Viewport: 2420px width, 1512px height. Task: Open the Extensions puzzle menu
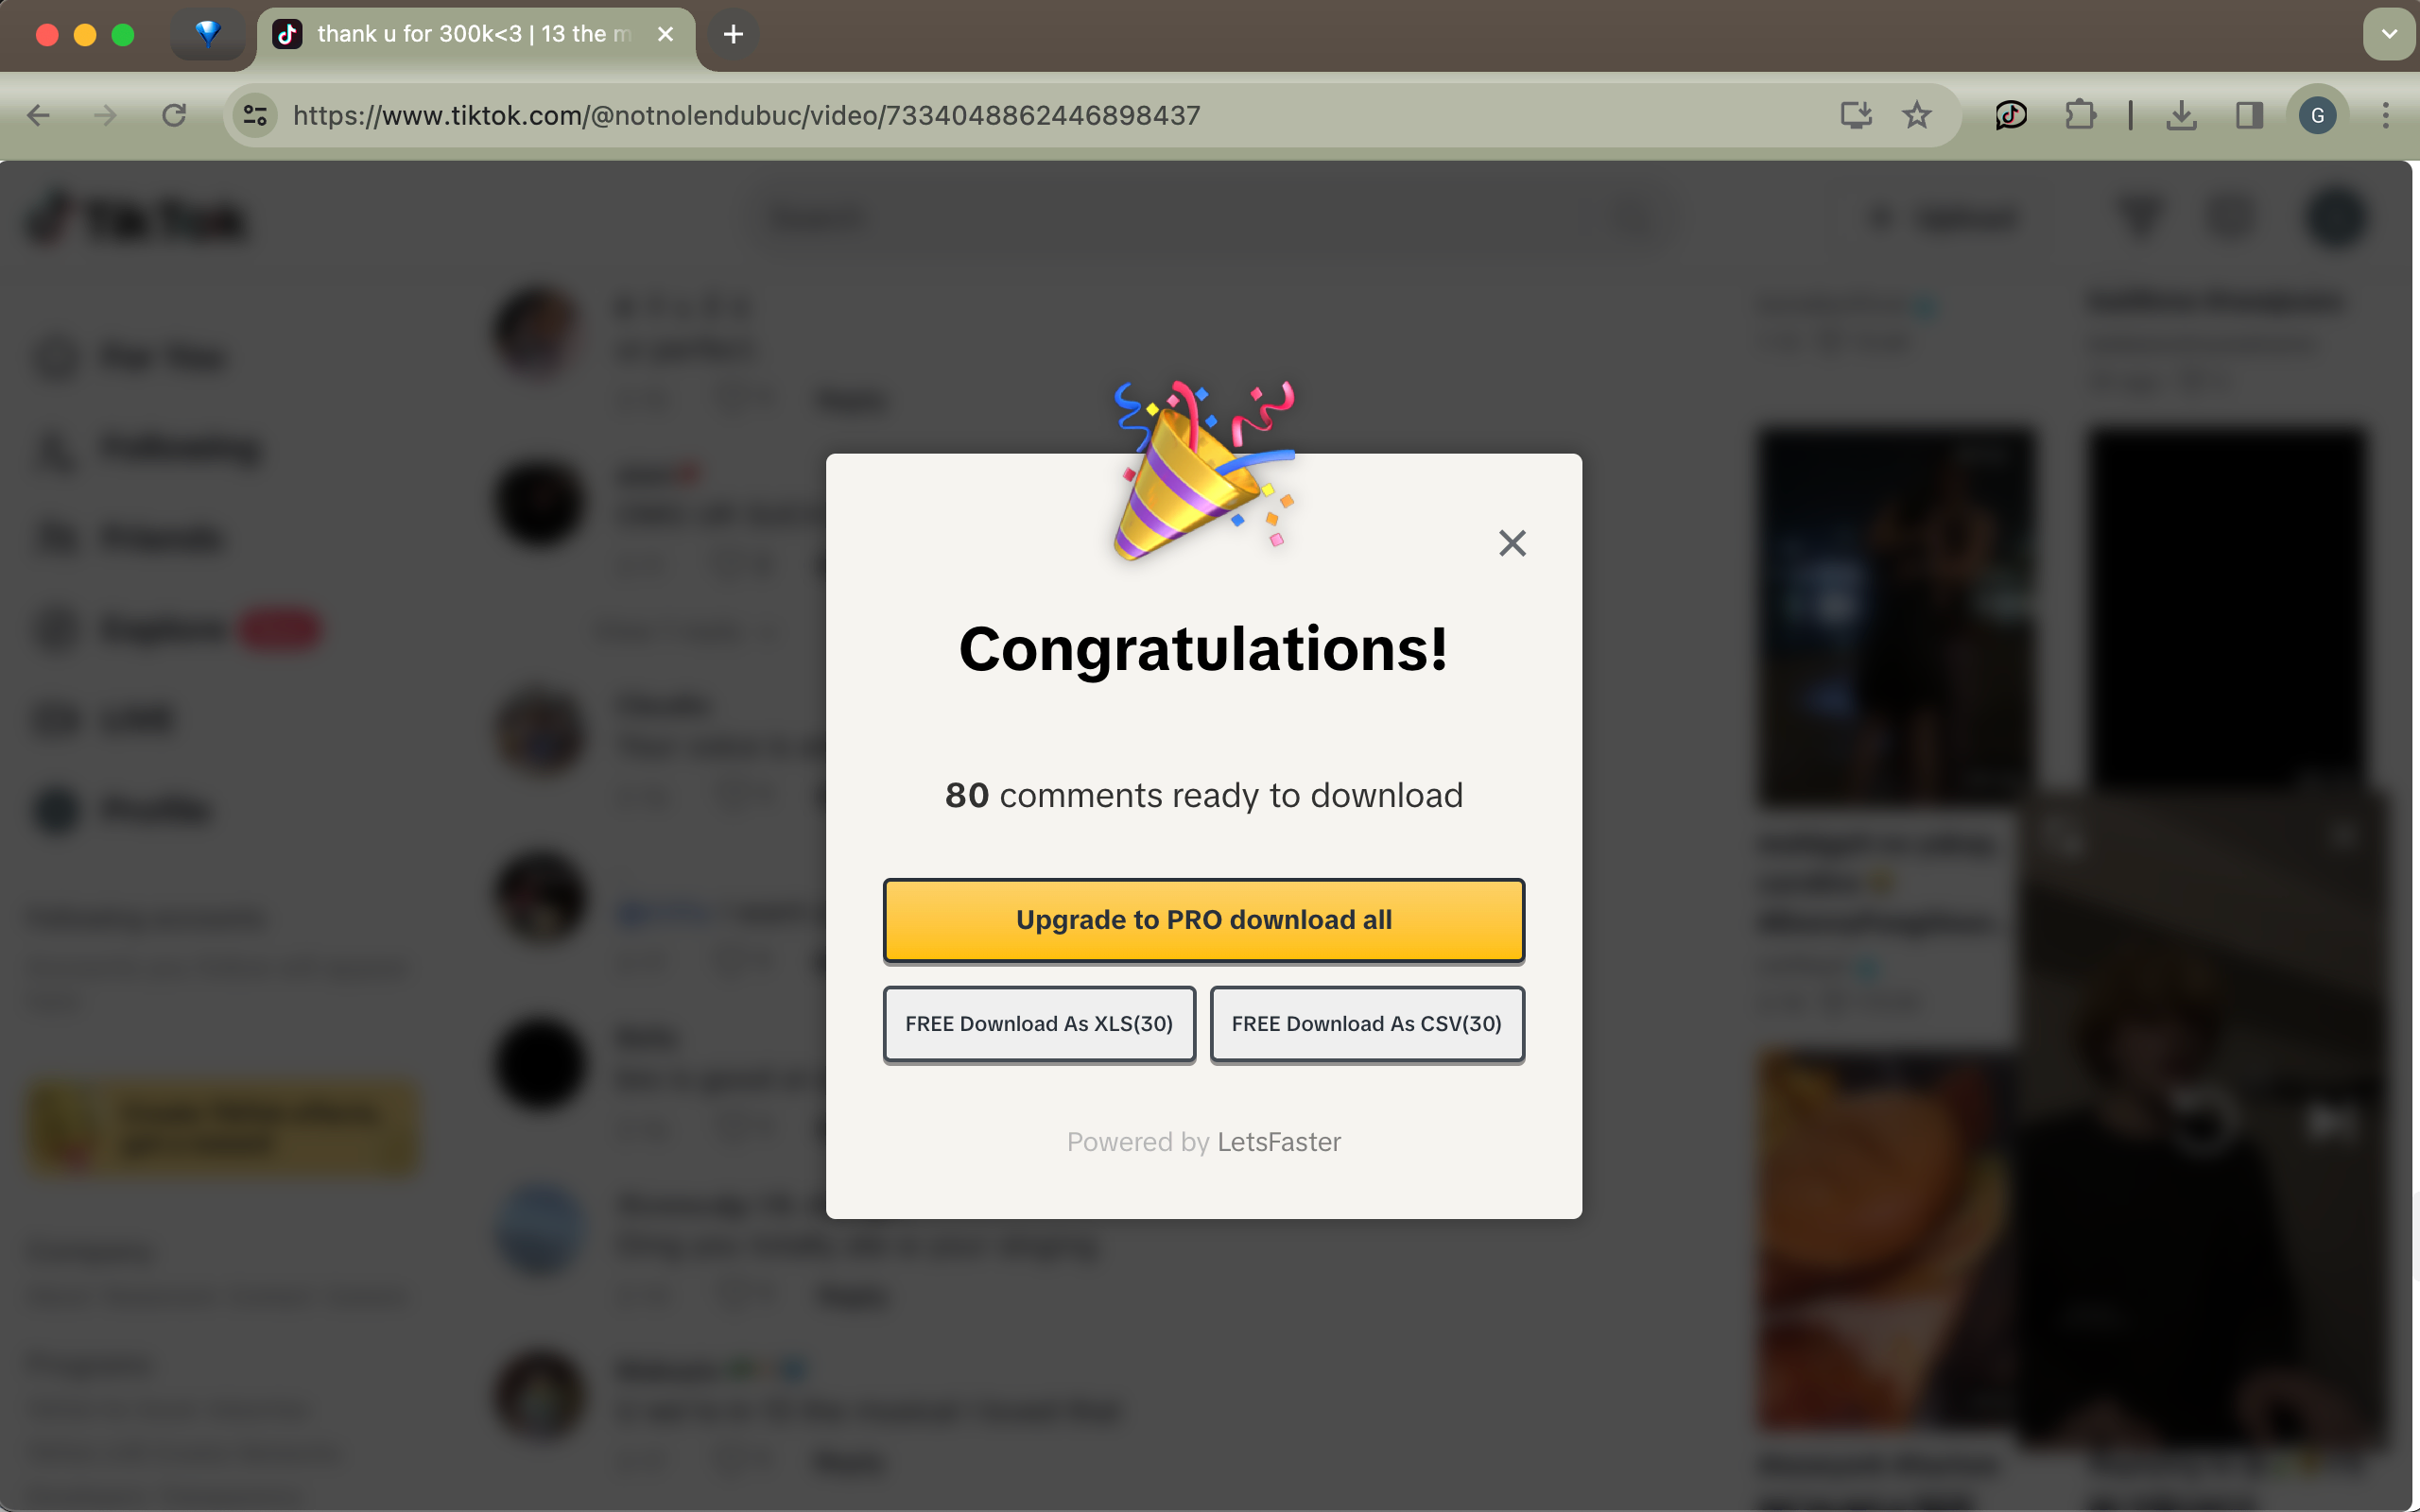click(x=2080, y=116)
